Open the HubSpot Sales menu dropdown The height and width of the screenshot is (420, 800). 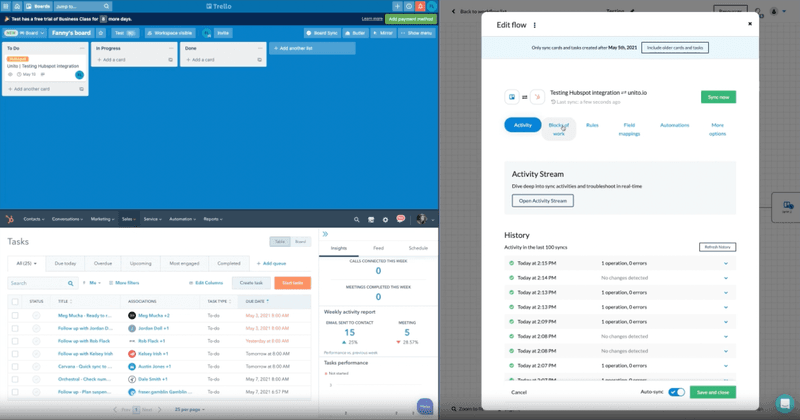tap(128, 219)
